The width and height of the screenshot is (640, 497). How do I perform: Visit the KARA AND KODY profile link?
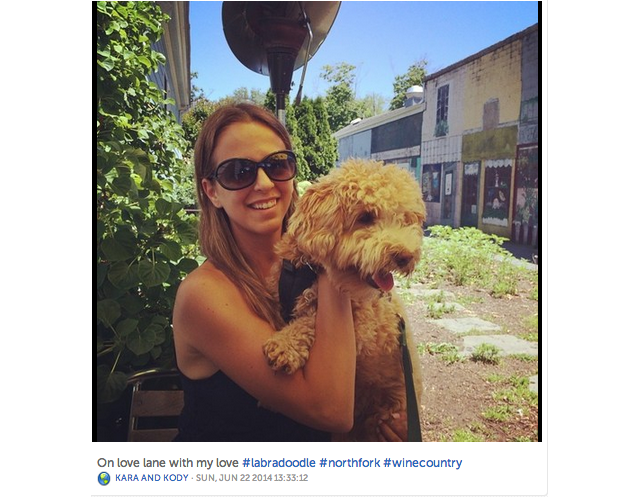click(151, 478)
